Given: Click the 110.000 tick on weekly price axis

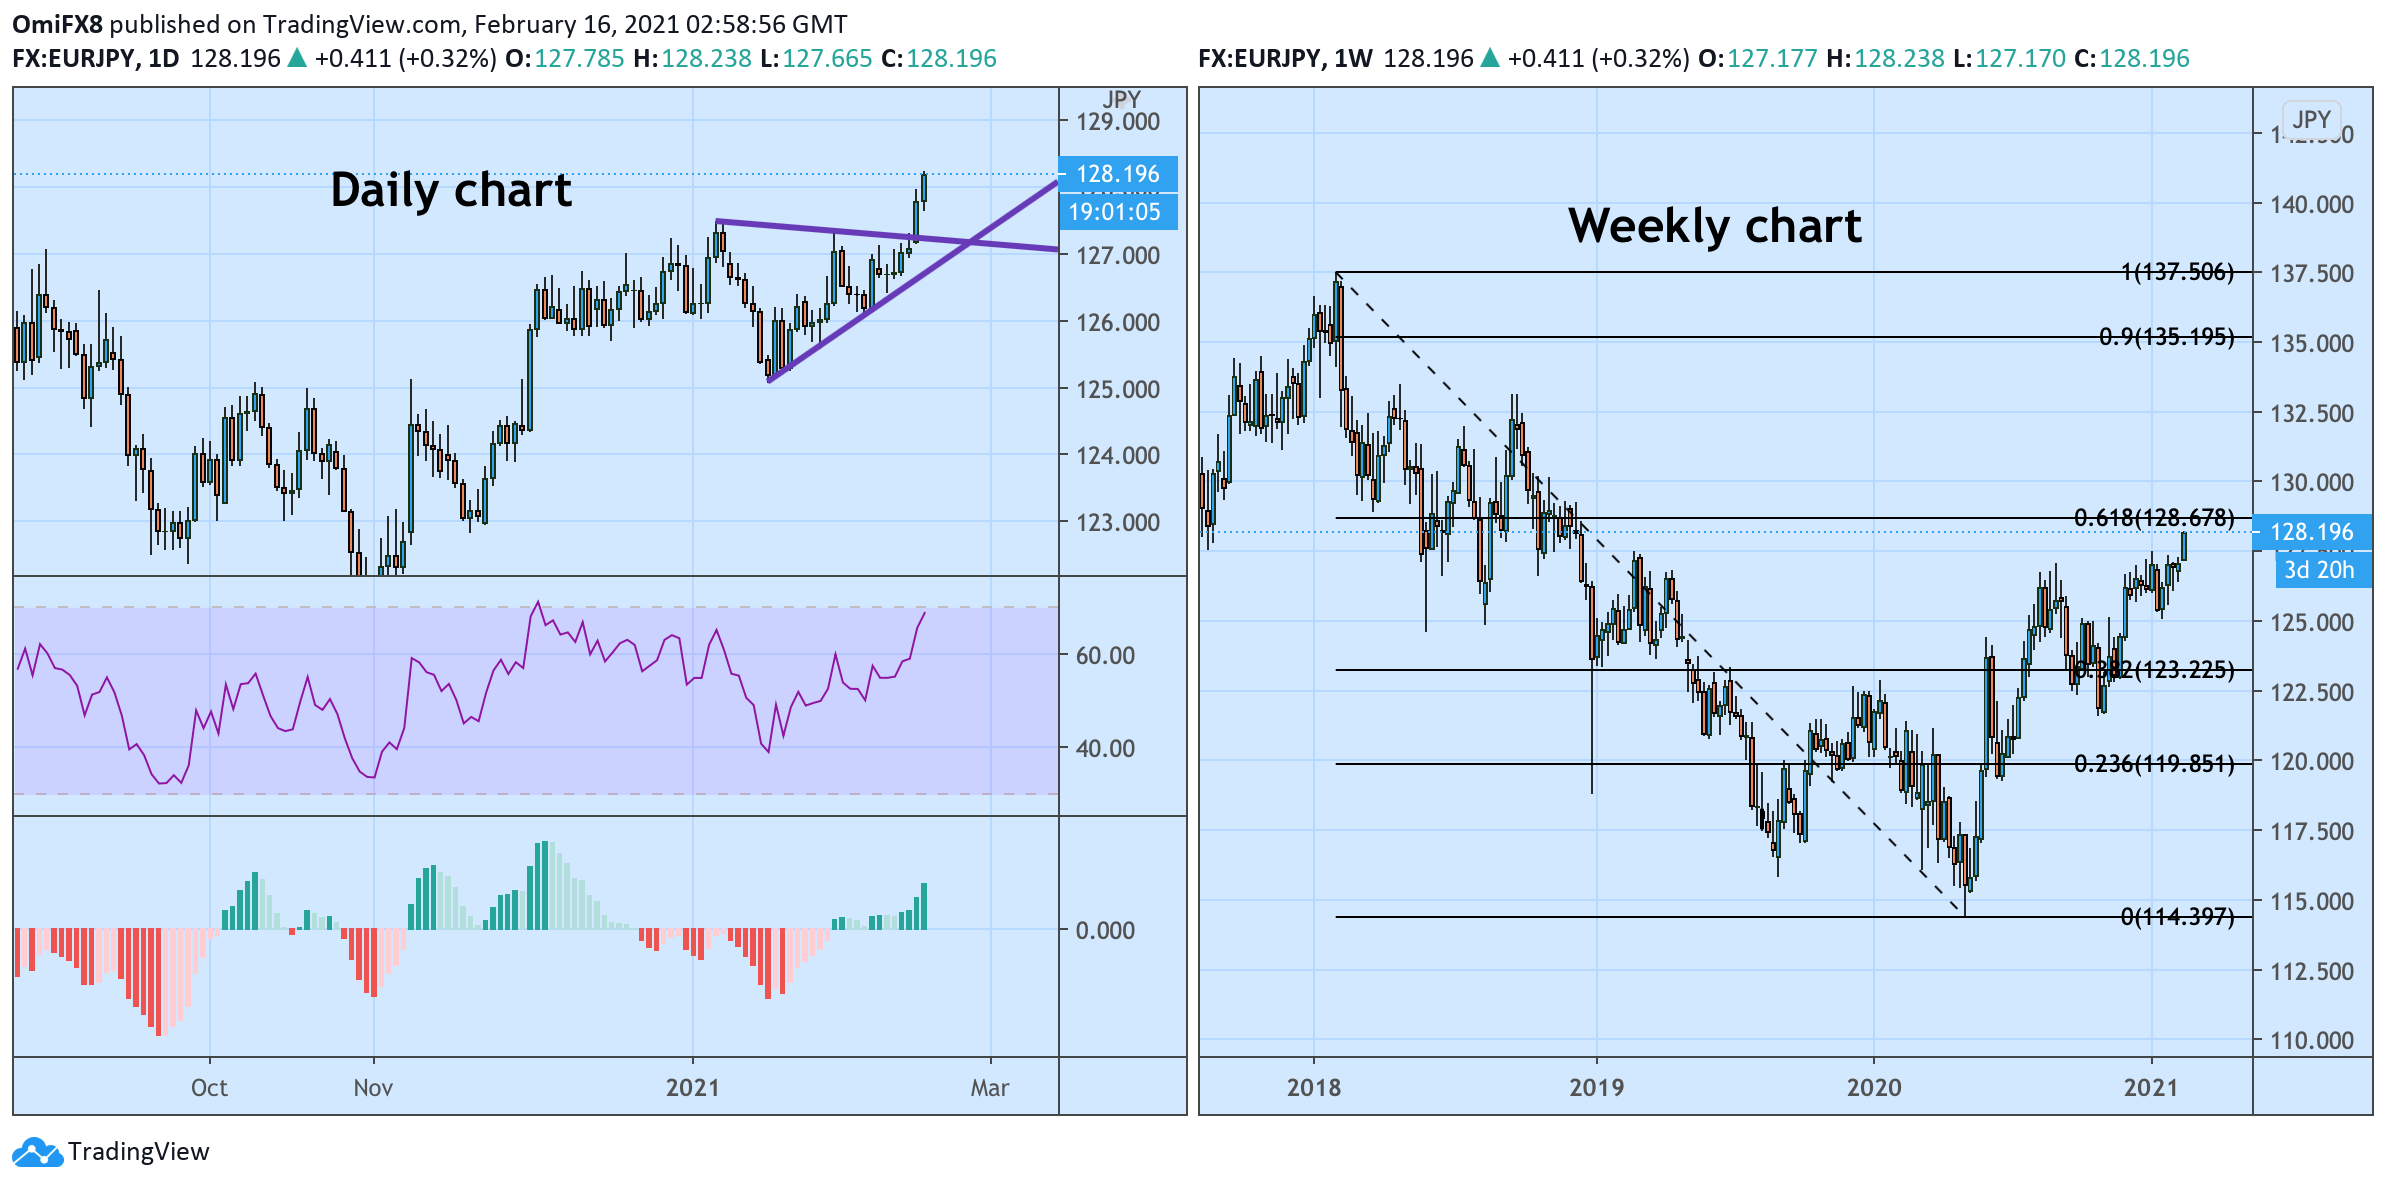Looking at the screenshot, I should click(2312, 1041).
